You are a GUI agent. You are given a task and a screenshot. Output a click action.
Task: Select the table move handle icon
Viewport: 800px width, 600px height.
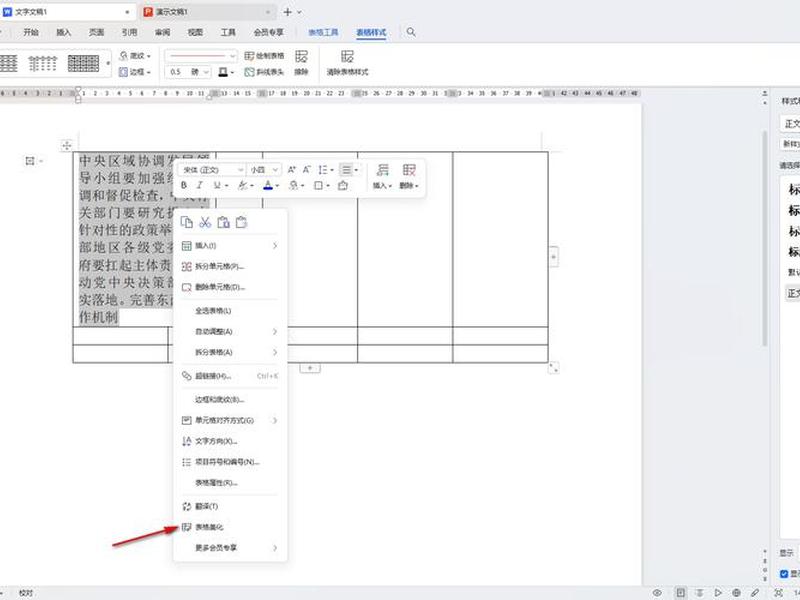click(x=67, y=145)
